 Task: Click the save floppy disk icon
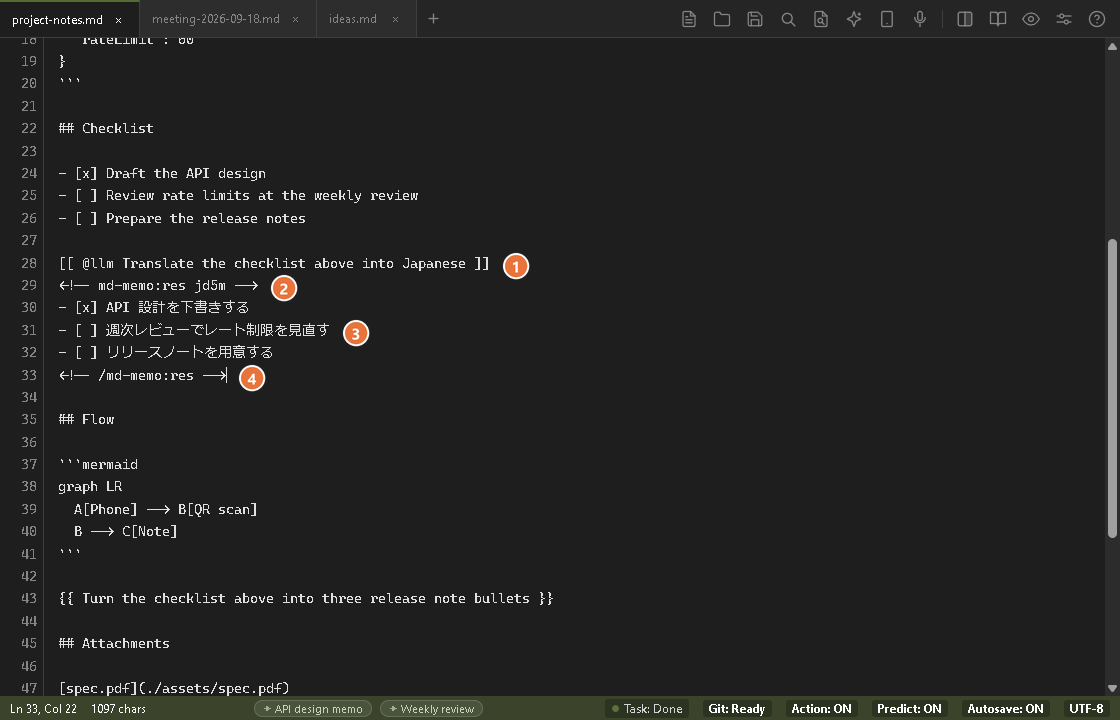754,19
